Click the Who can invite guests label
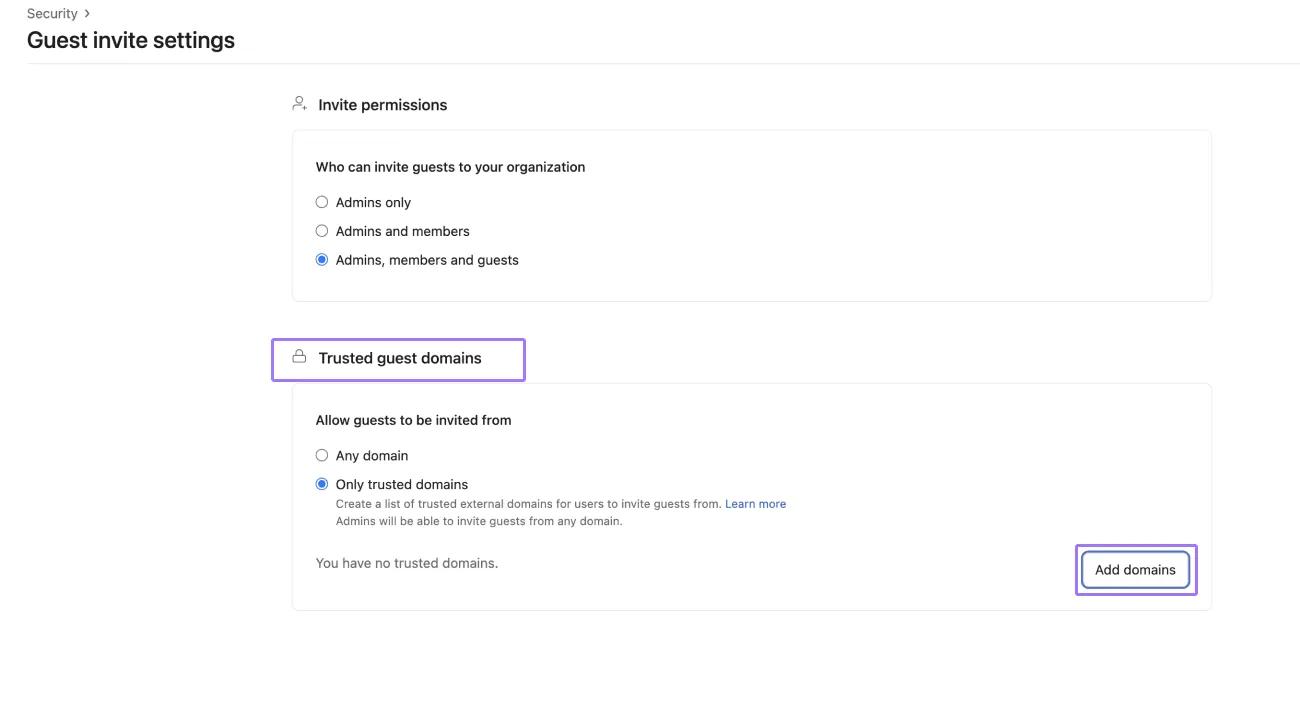Screen dimensions: 1300x728 [x=450, y=166]
